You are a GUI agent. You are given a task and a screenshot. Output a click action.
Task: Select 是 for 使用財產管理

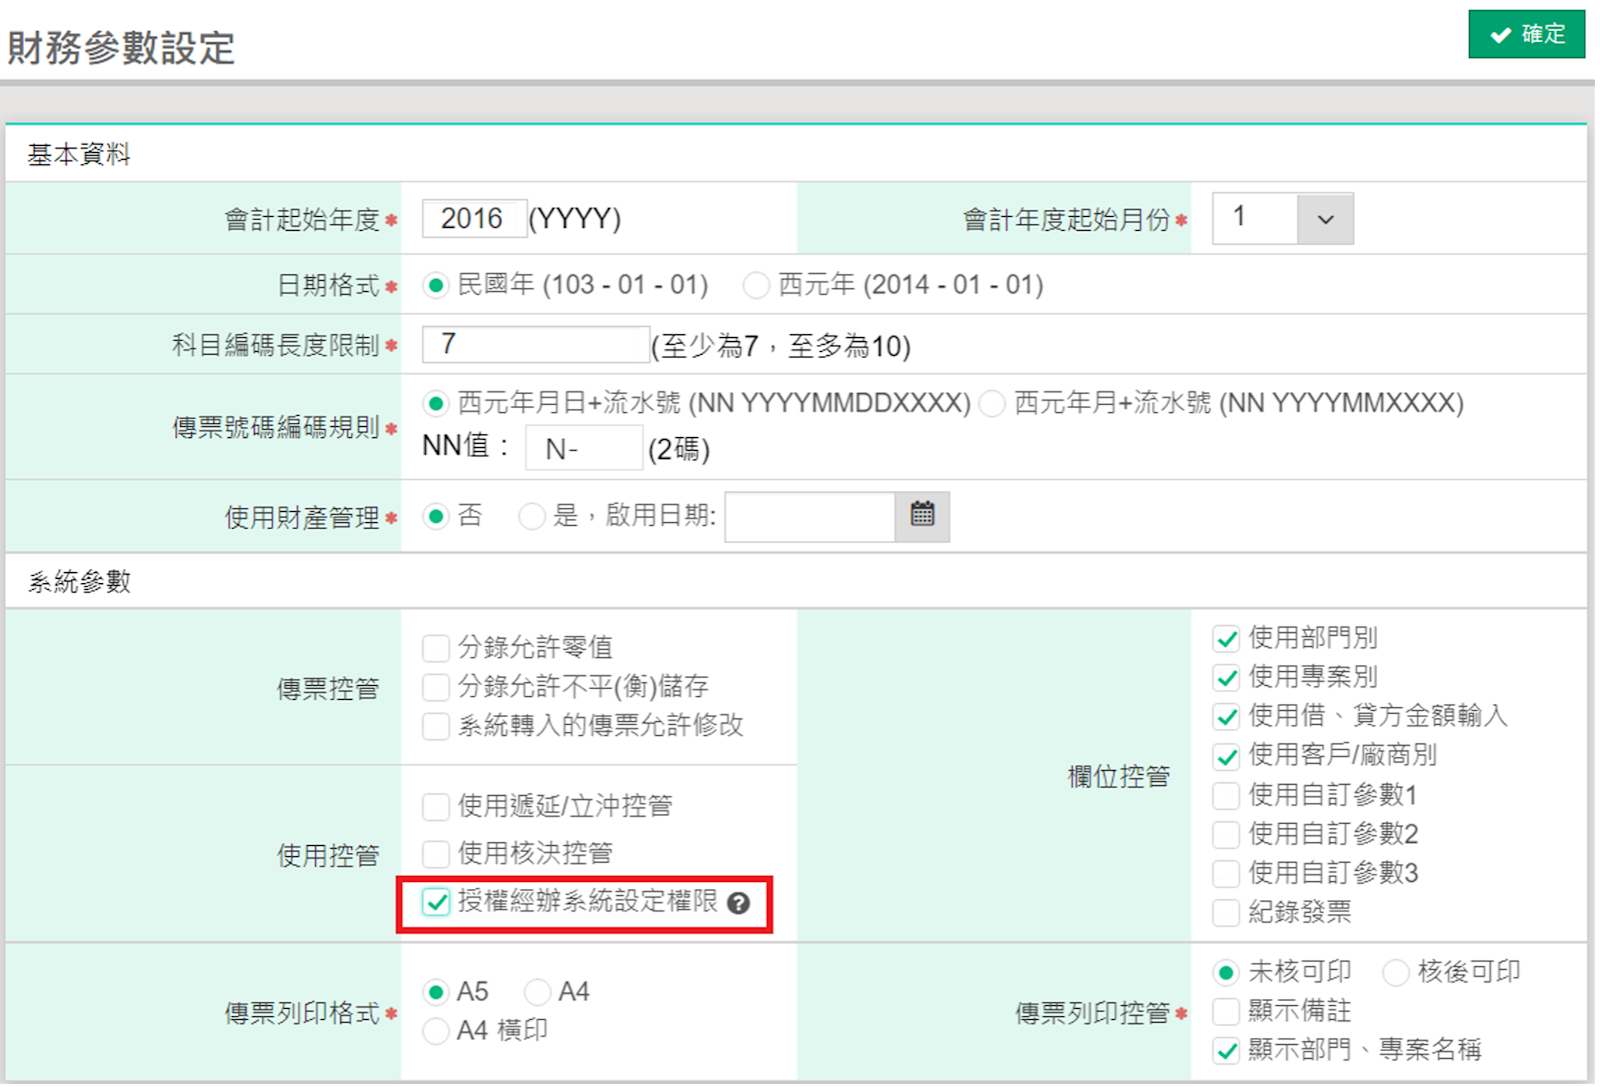pos(532,516)
